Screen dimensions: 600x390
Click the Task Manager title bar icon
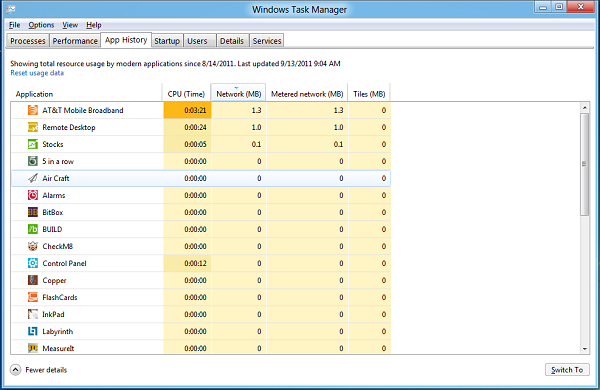point(11,9)
